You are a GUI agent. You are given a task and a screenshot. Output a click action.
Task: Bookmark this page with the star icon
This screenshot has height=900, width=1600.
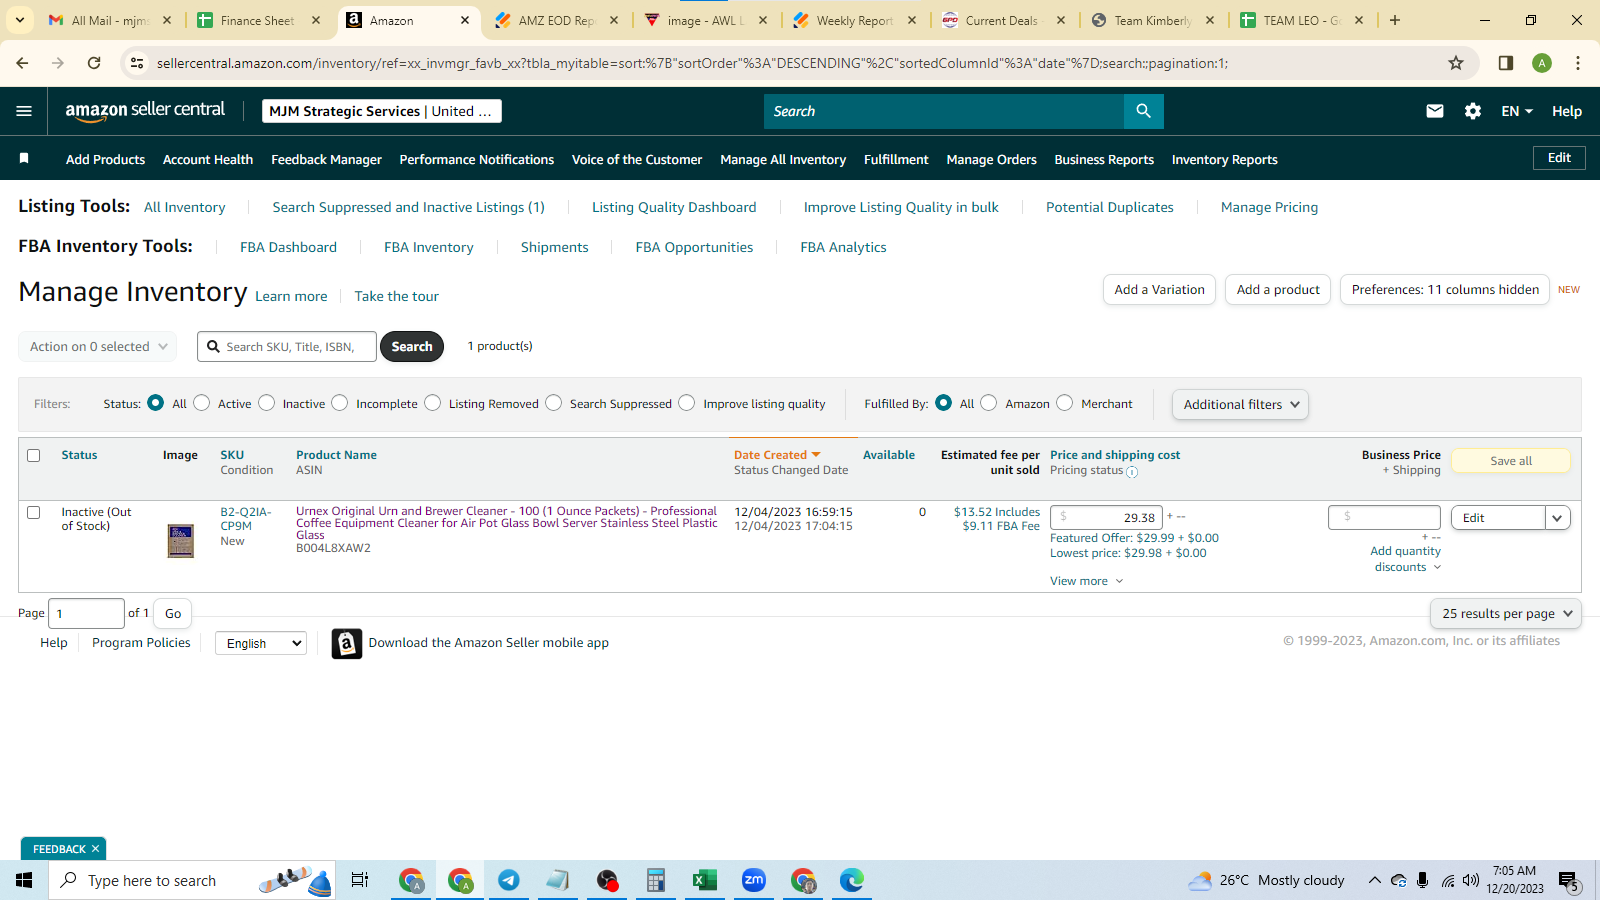1456,63
